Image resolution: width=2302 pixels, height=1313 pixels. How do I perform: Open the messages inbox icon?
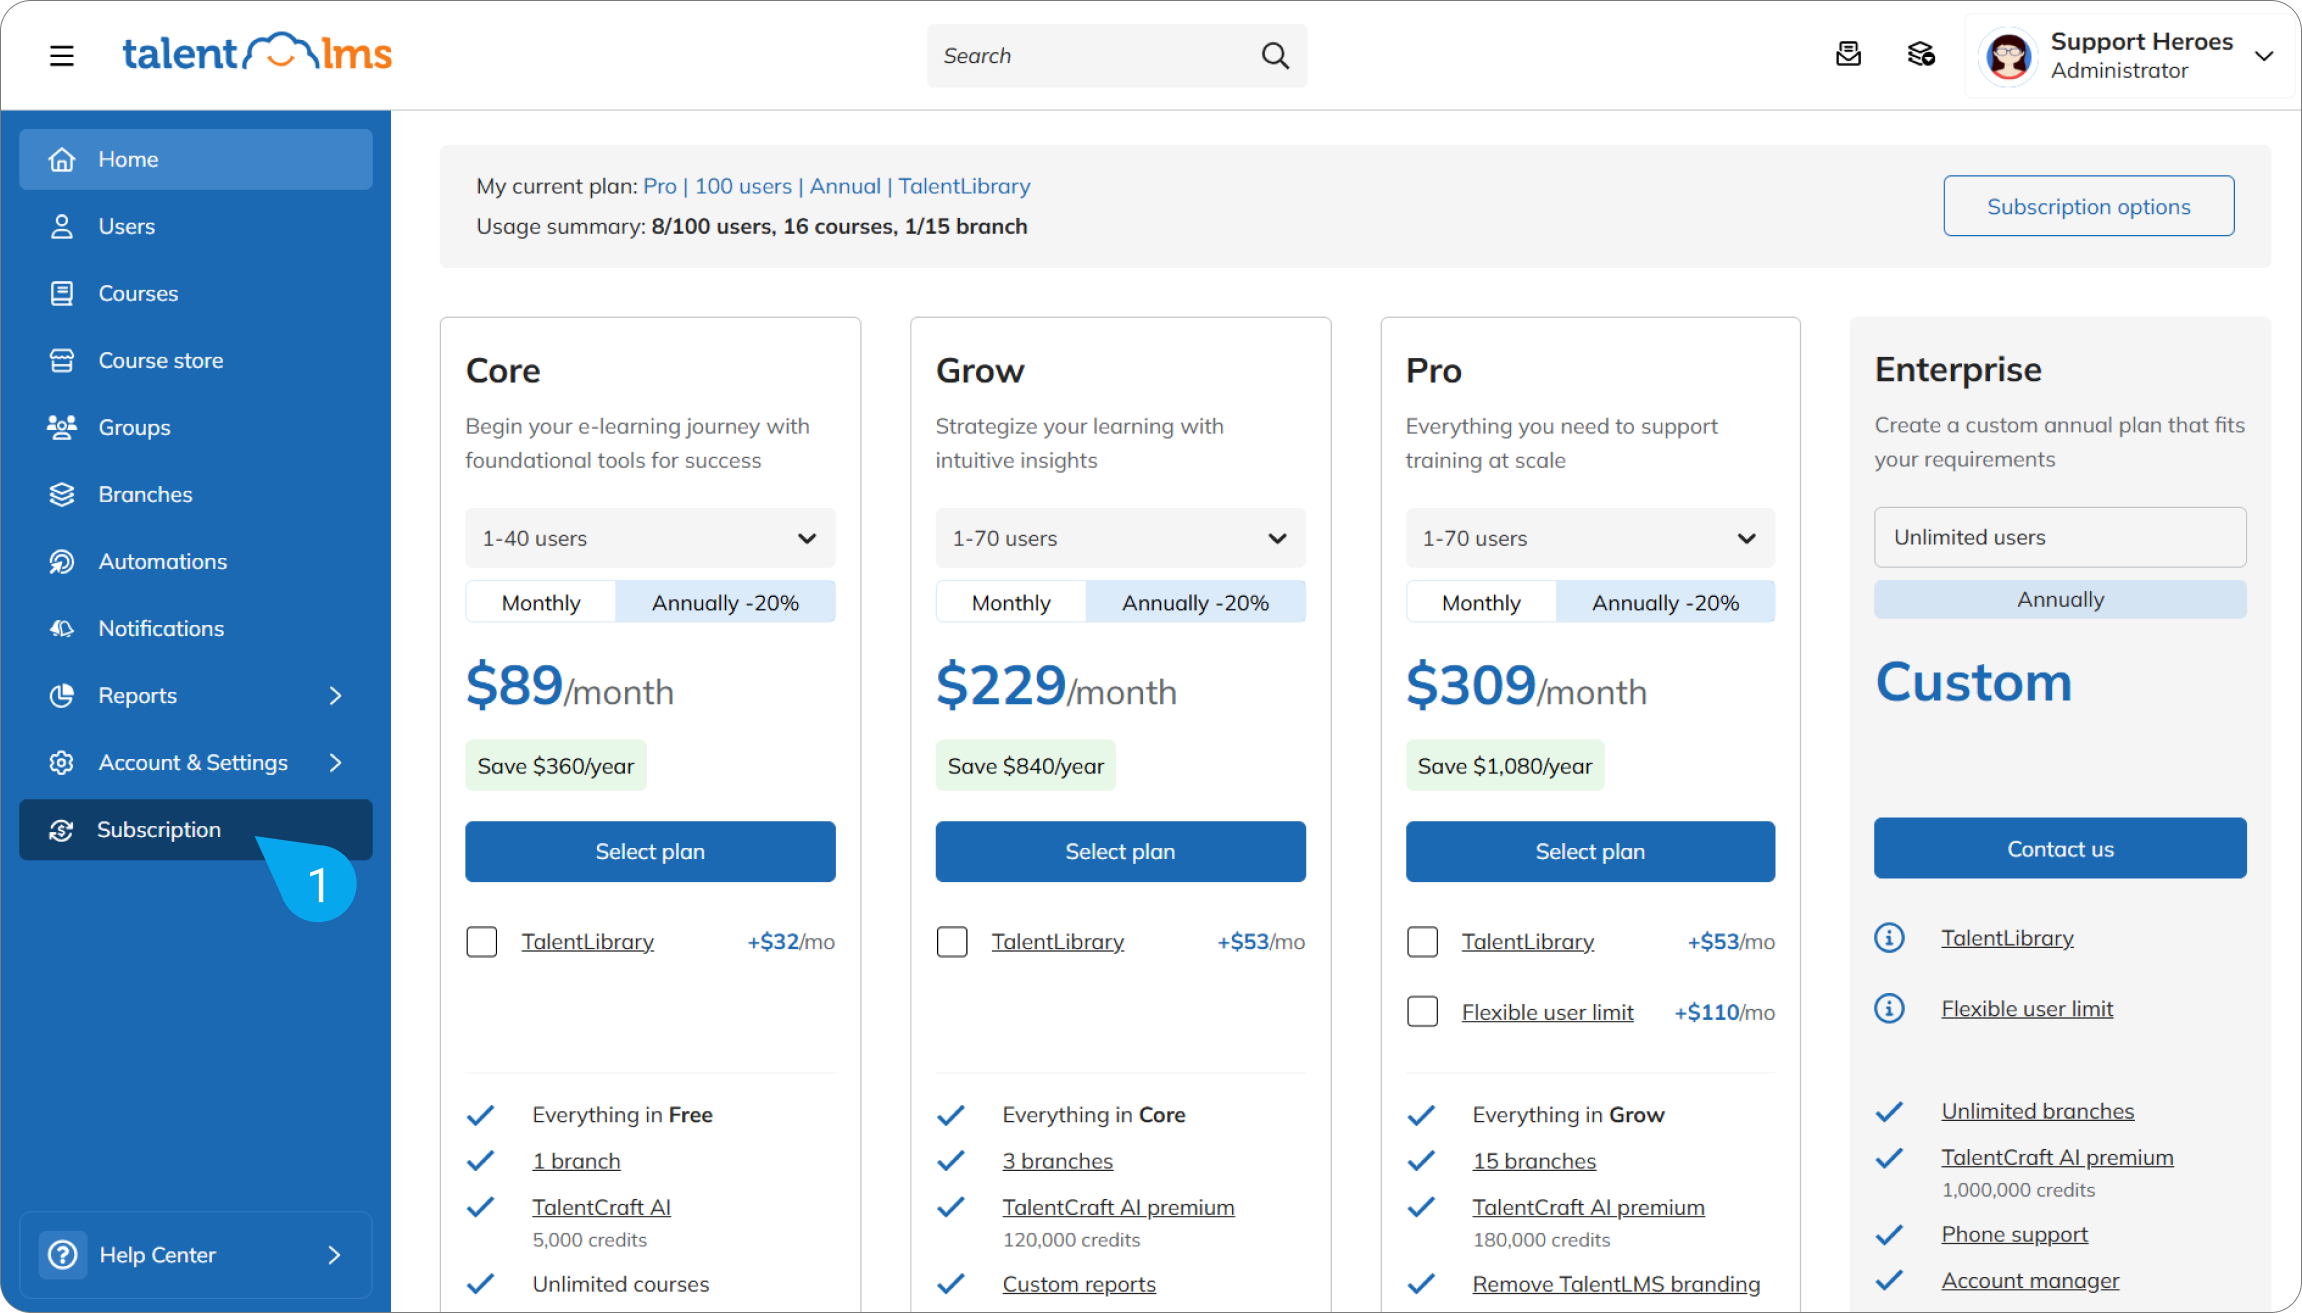click(x=1848, y=54)
